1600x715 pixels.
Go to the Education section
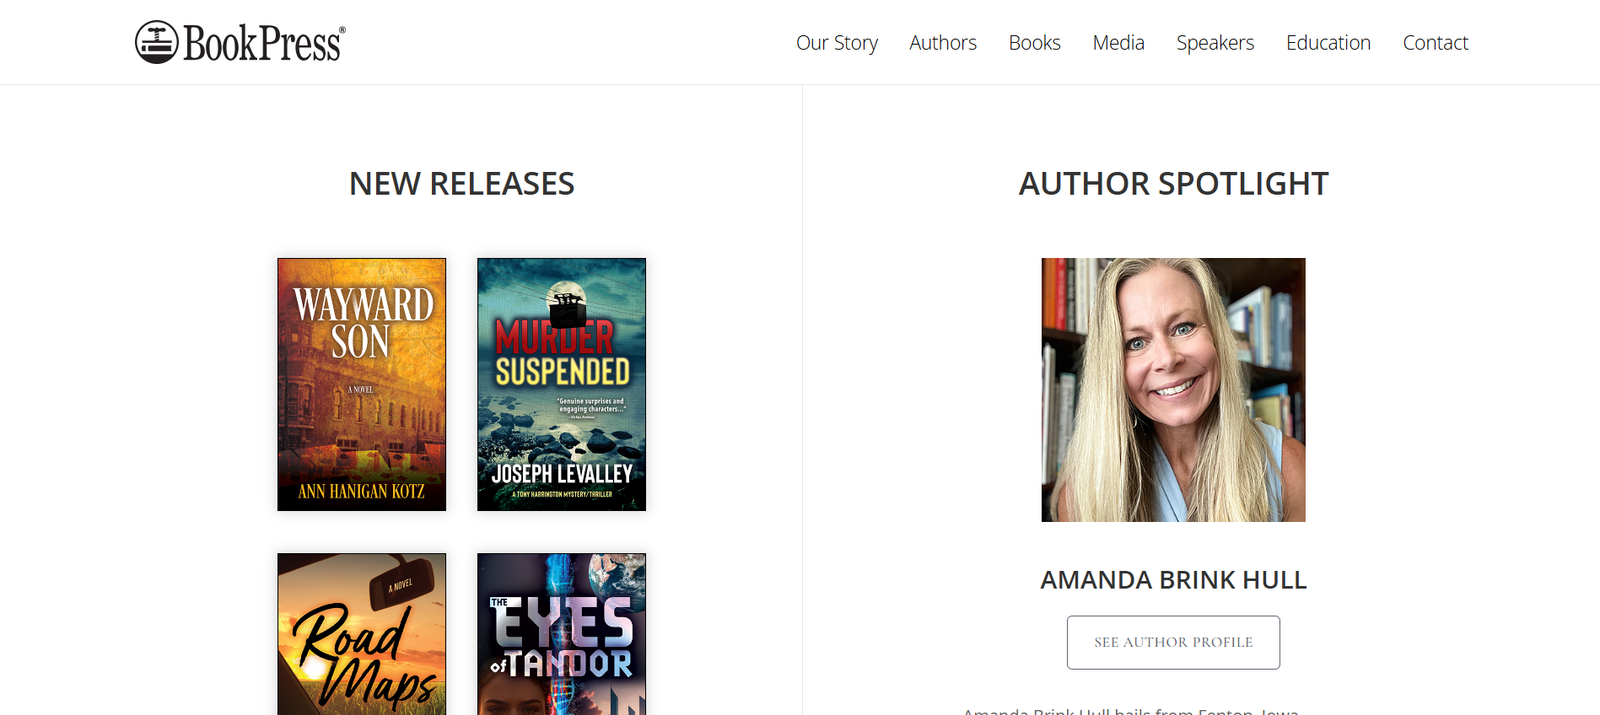click(1328, 43)
